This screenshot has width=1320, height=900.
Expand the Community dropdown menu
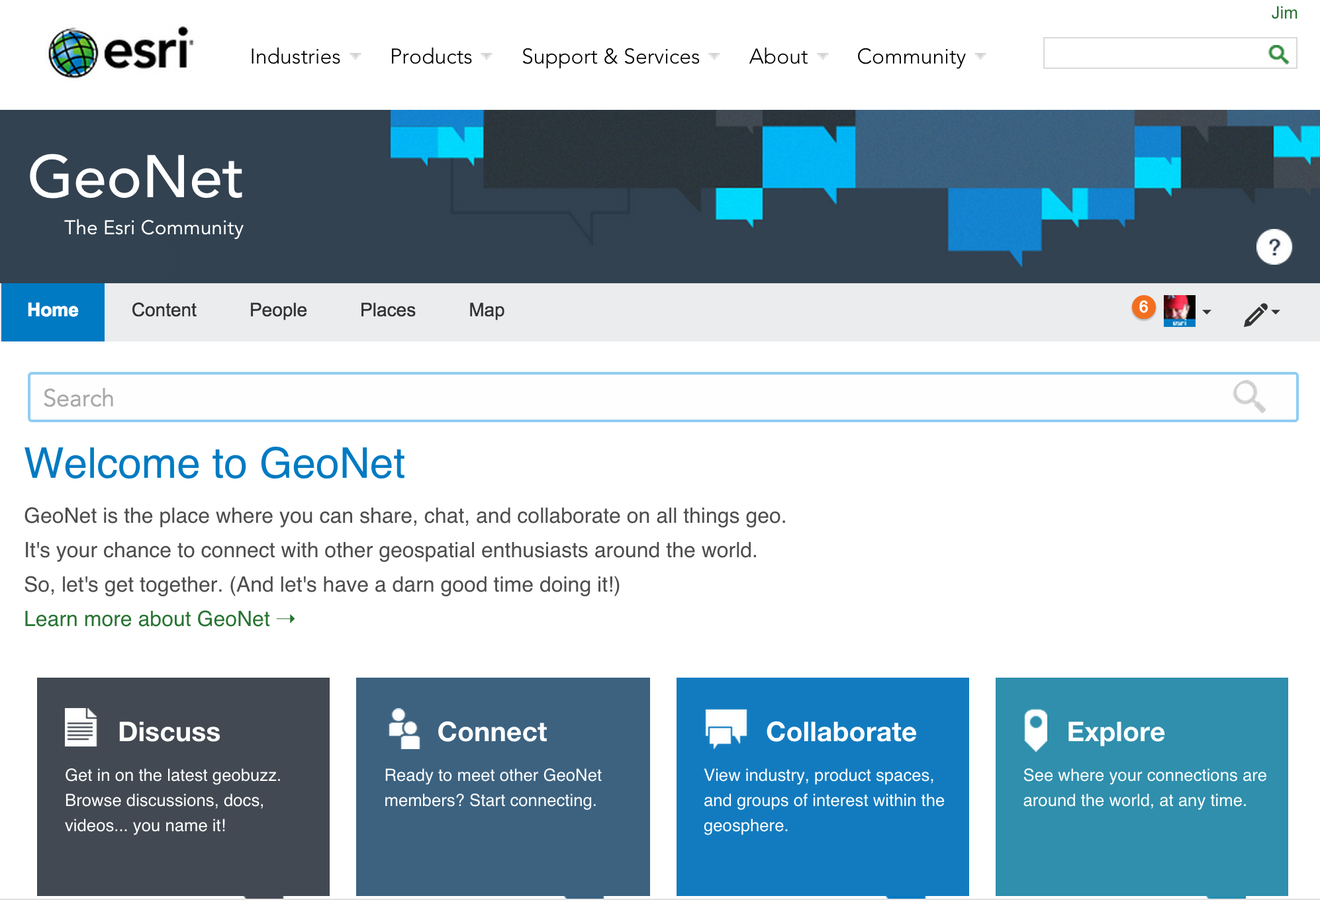pyautogui.click(x=921, y=57)
